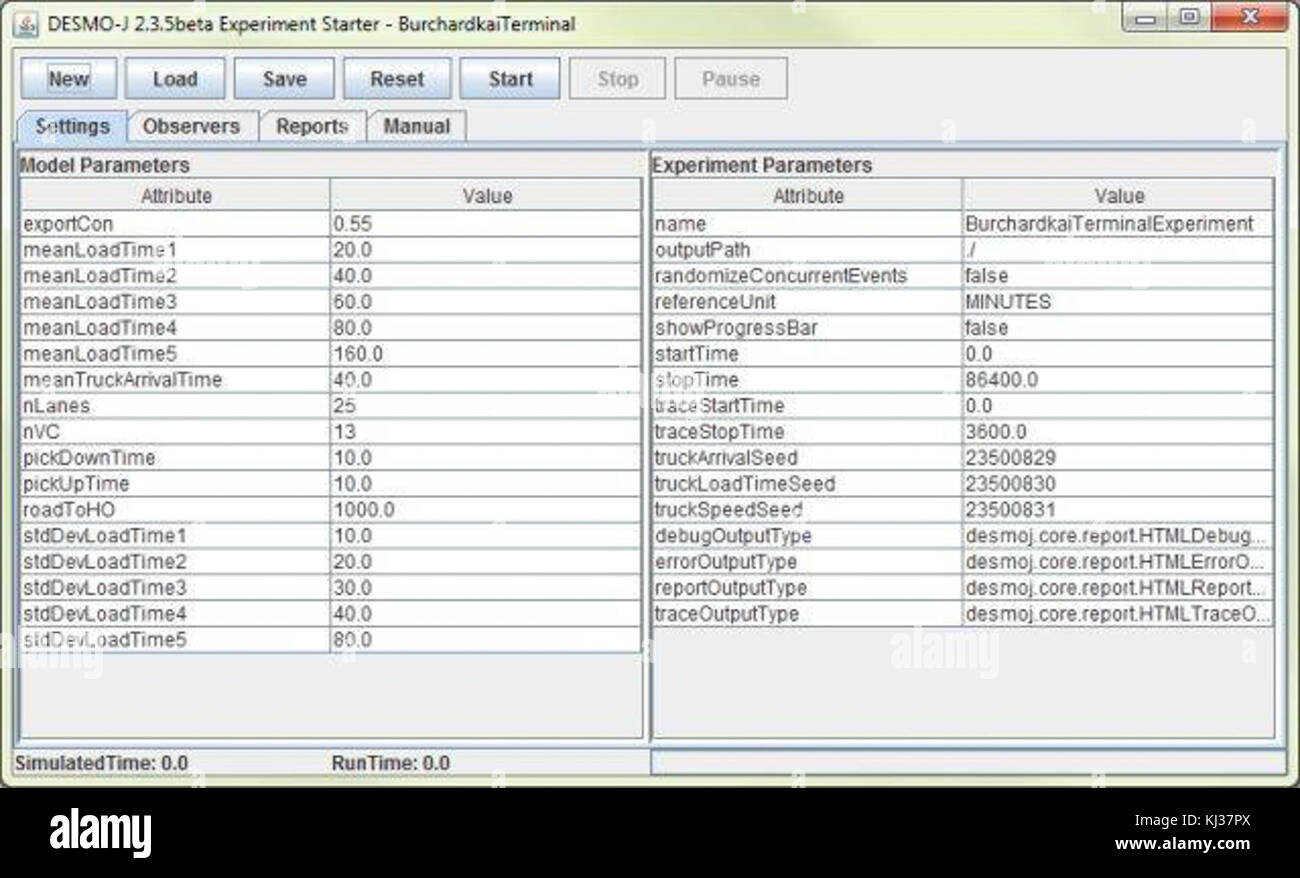
Task: Select the exportCon value 0.55
Action: tap(486, 224)
